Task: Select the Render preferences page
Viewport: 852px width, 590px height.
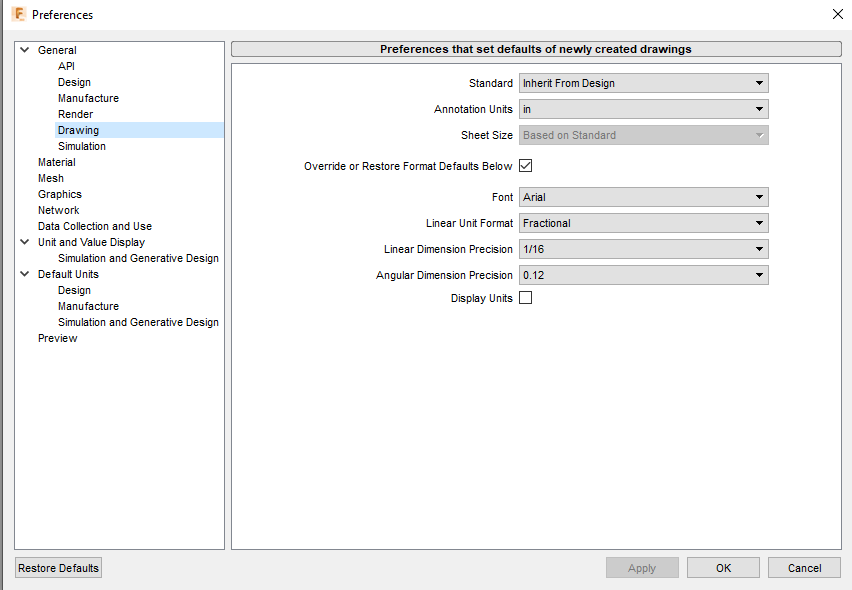Action: point(75,114)
